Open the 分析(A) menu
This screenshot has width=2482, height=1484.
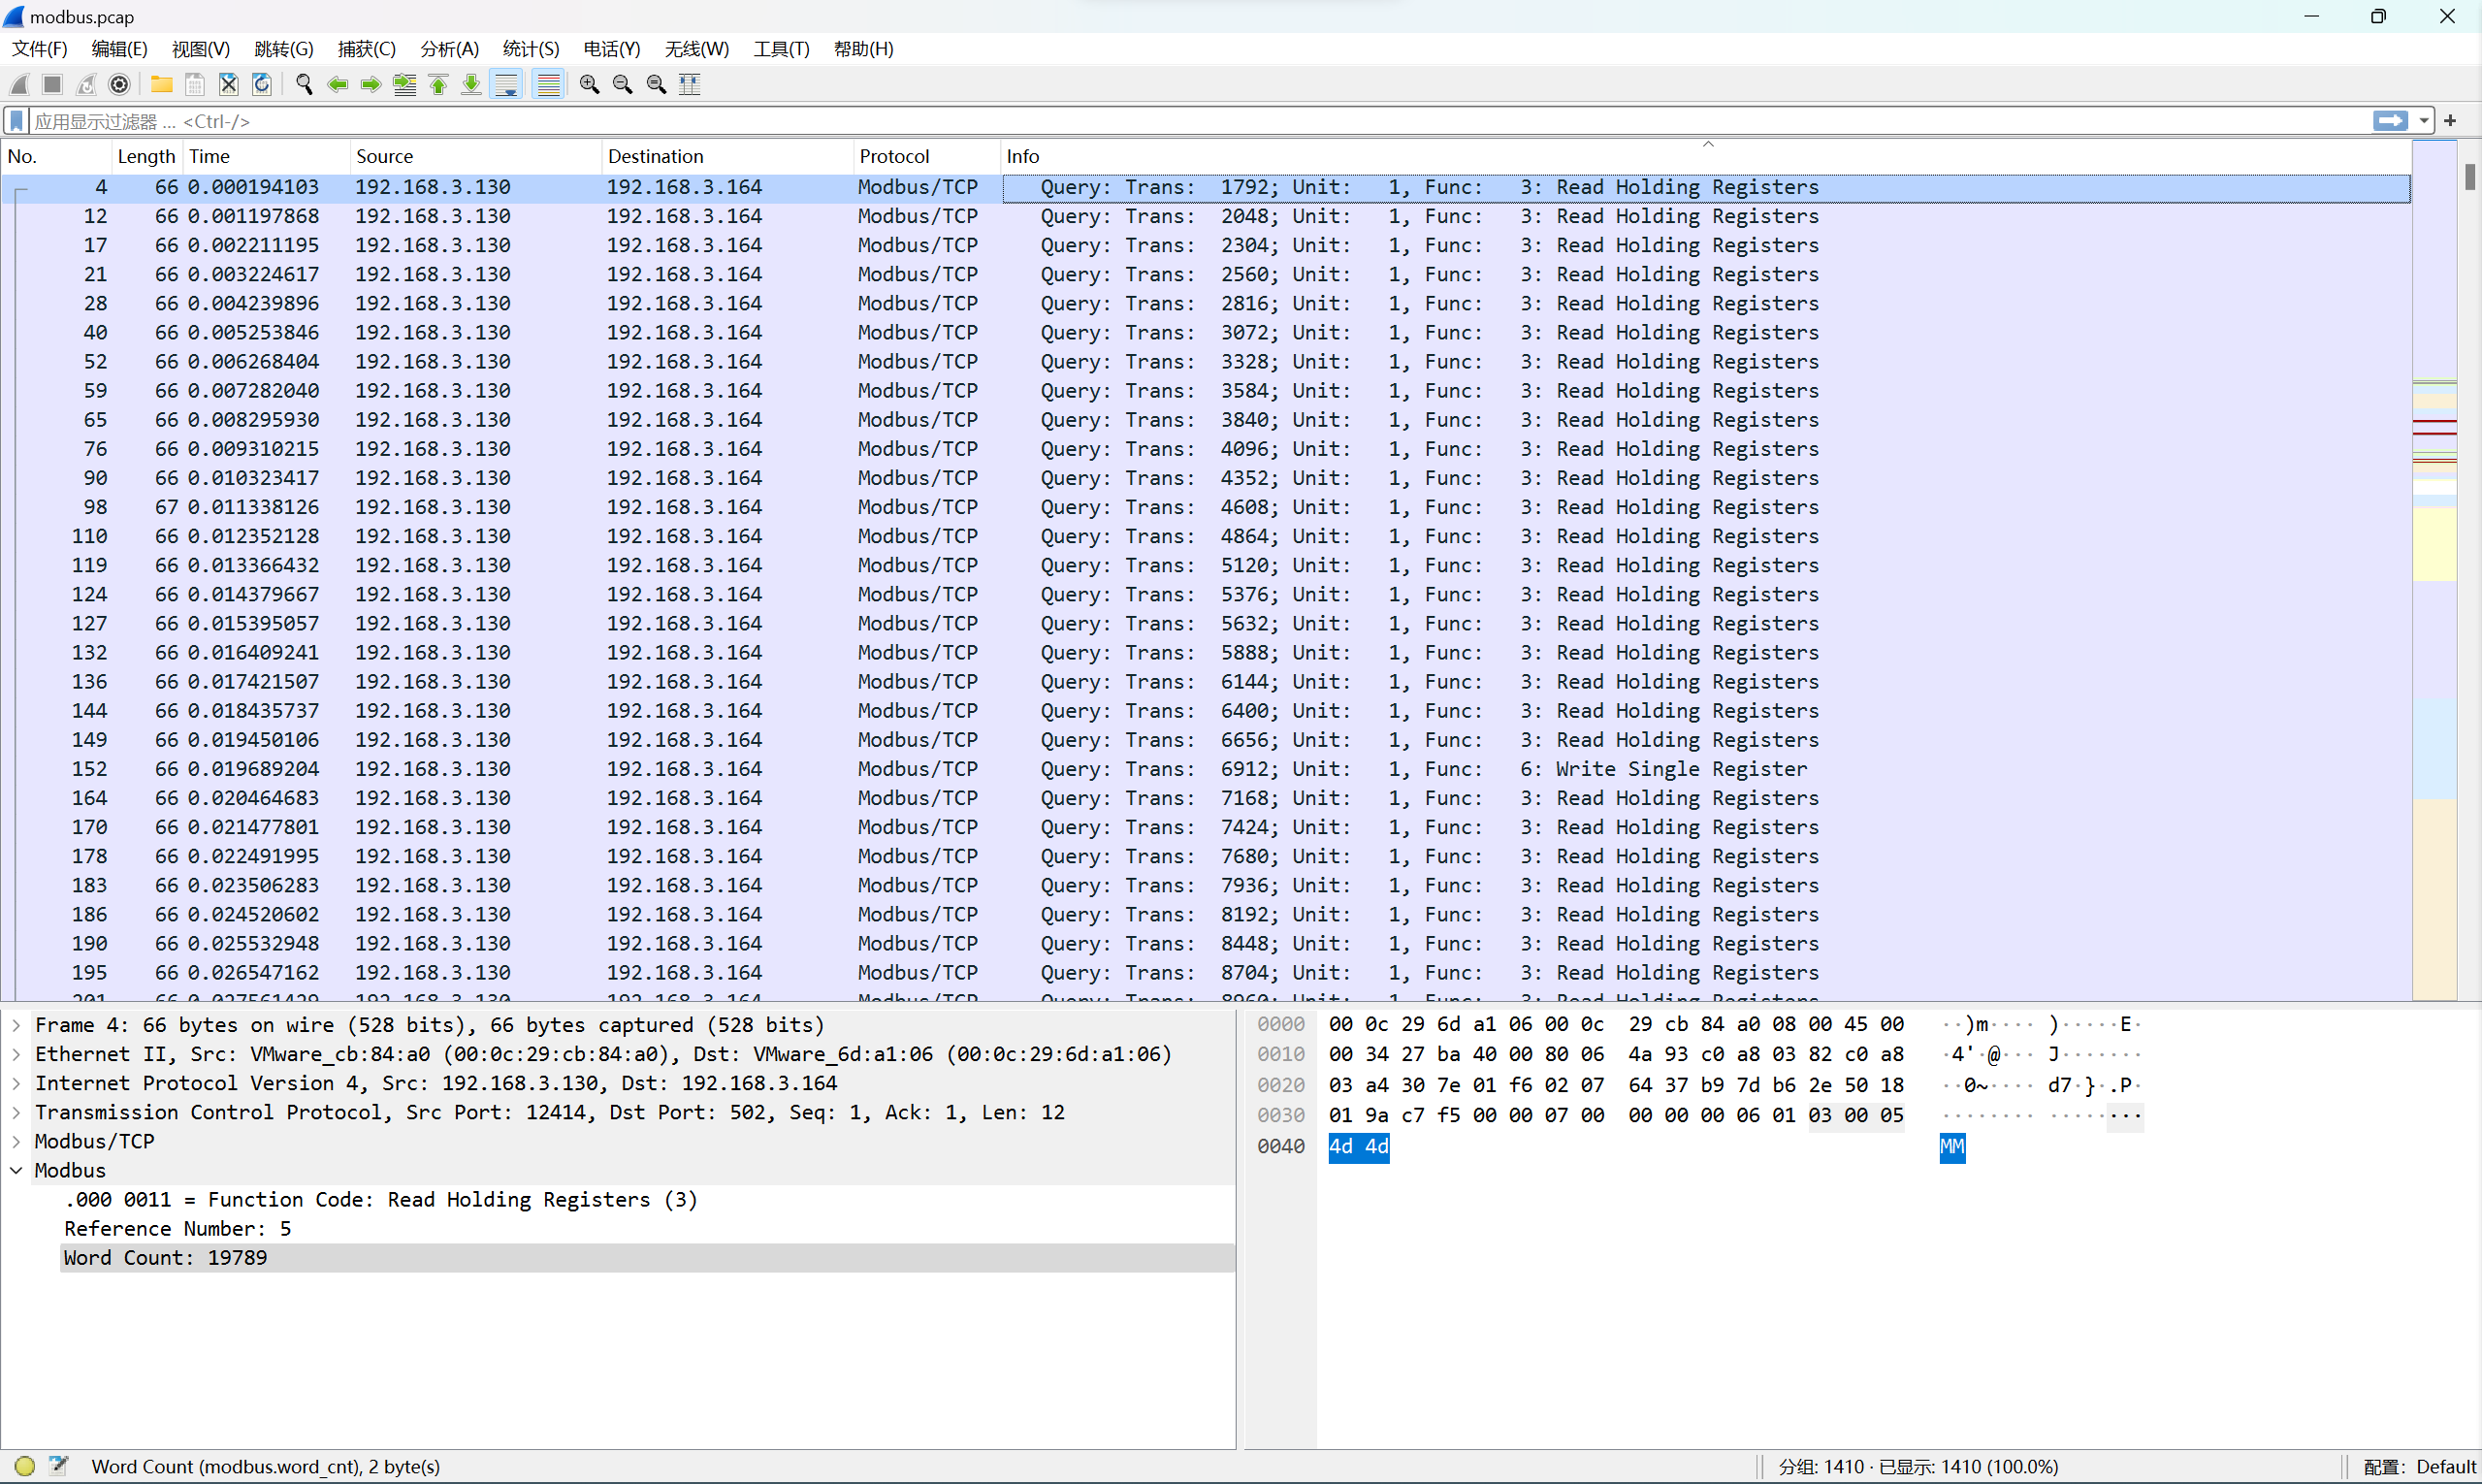(x=449, y=49)
